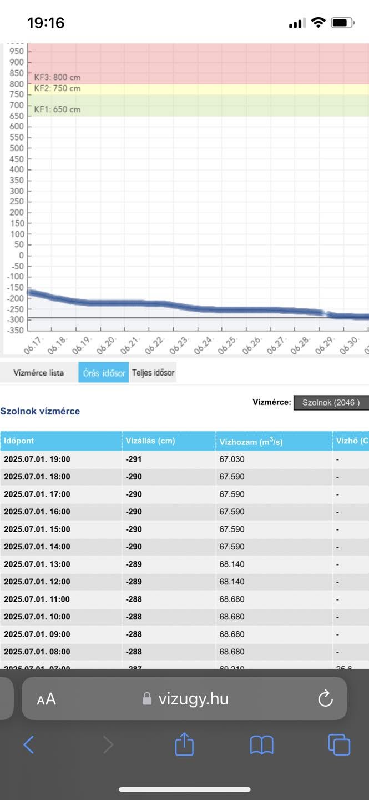Tap the Wi-Fi status icon
Image resolution: width=369 pixels, height=800 pixels.
tap(318, 22)
